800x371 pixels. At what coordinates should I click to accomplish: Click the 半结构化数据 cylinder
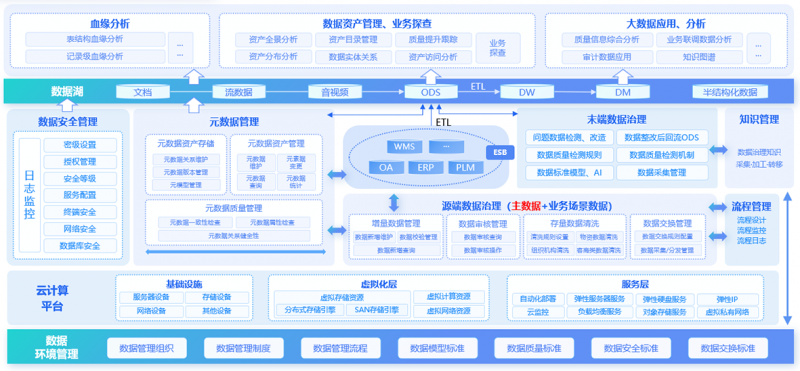731,92
